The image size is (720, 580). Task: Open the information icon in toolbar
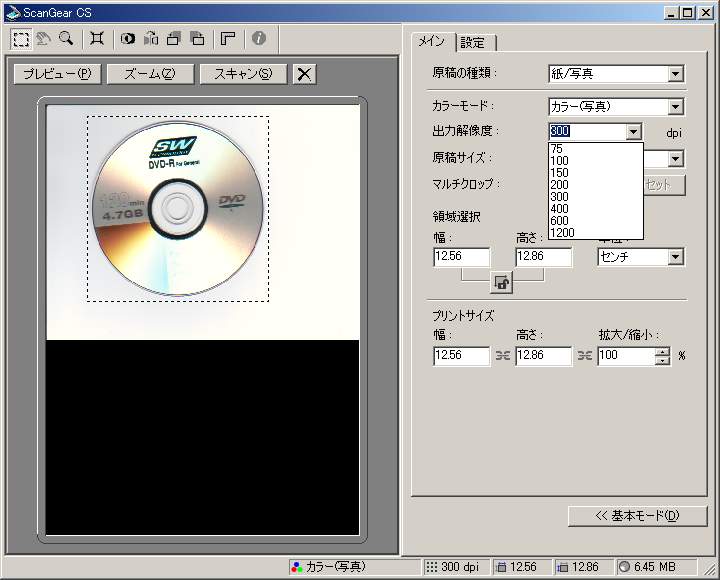tap(259, 39)
